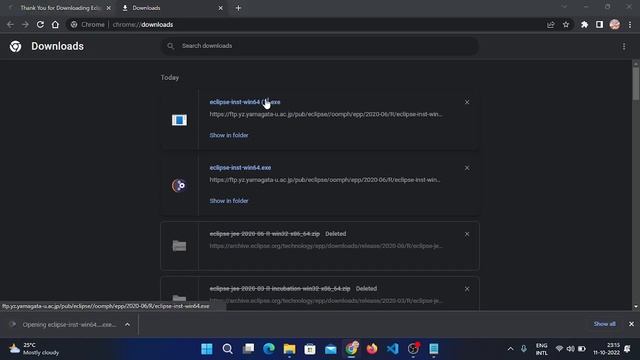Share this page icon in address bar

[551, 24]
